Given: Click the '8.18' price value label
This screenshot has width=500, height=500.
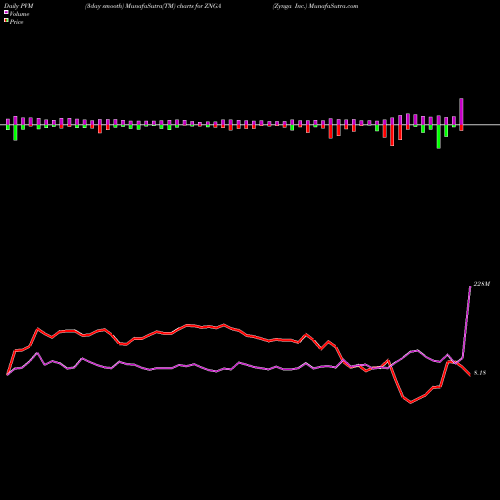Looking at the screenshot, I should coord(480,373).
